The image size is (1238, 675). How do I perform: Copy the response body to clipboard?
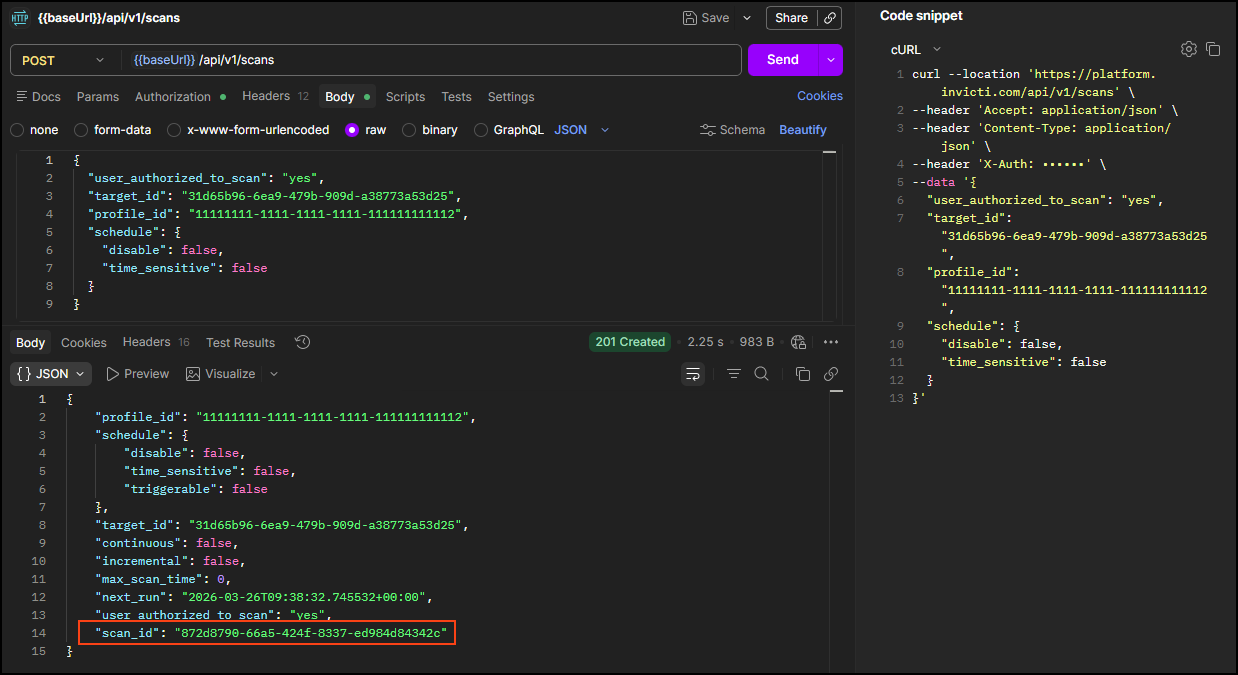pos(802,374)
